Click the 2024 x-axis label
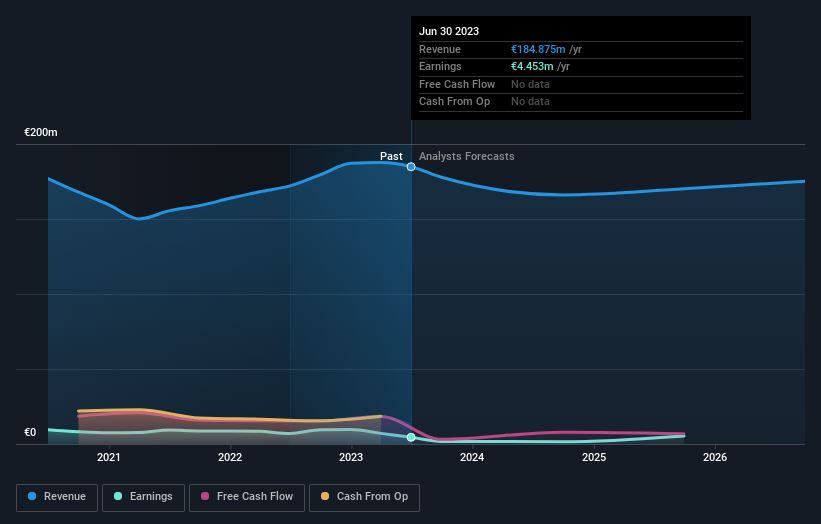821x524 pixels. [x=472, y=457]
